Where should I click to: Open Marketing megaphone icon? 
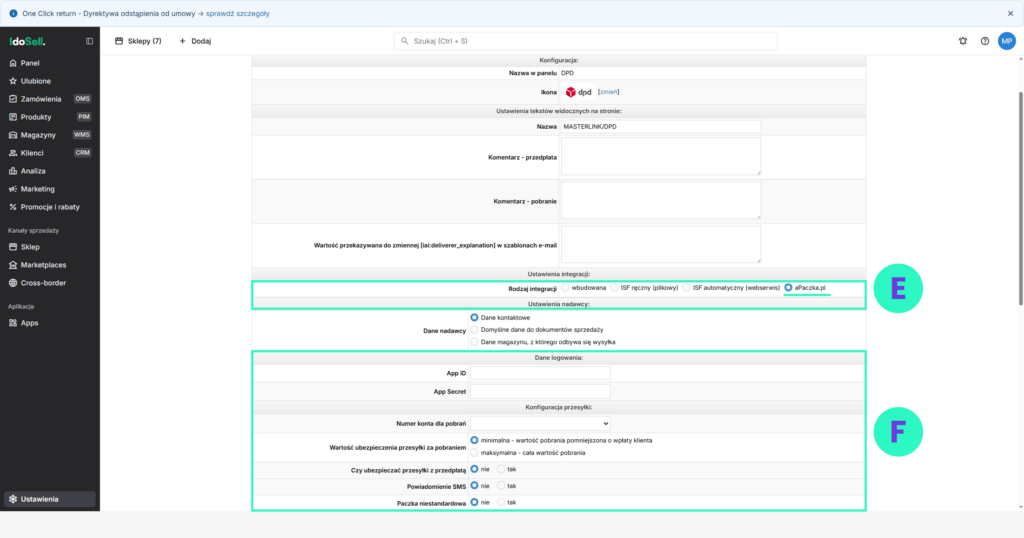point(13,189)
